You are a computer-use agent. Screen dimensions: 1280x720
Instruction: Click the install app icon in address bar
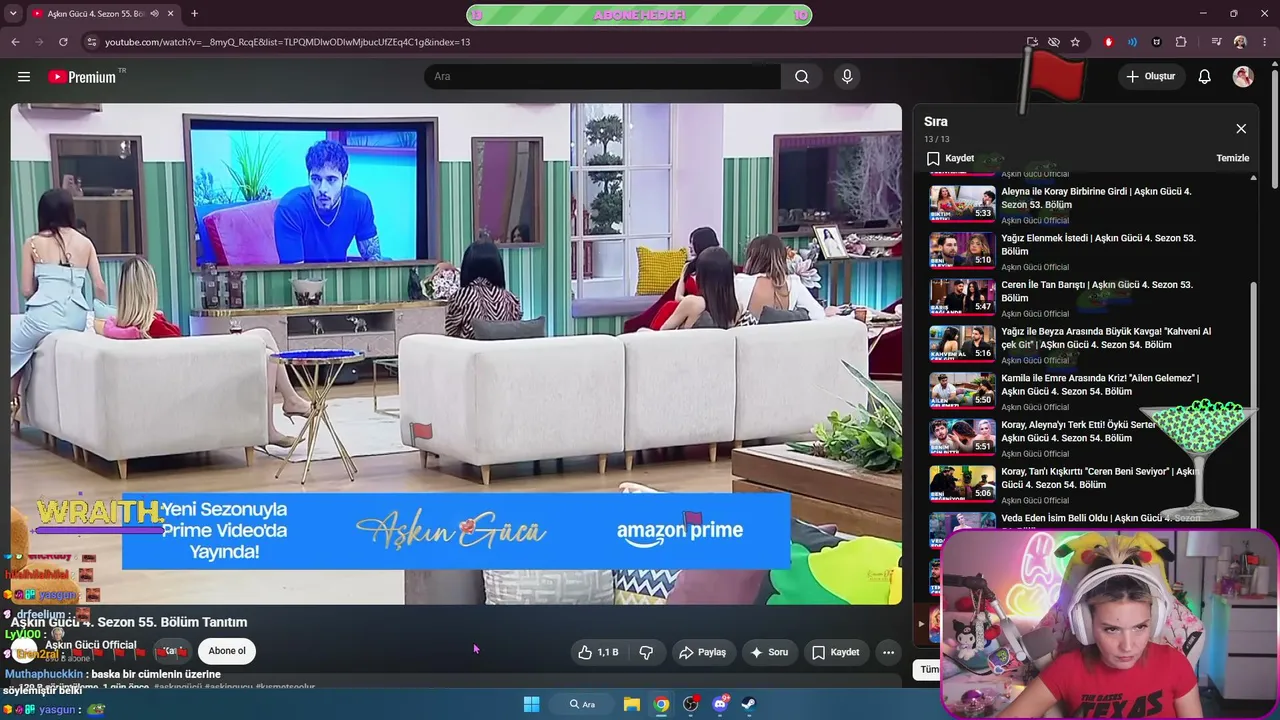pyautogui.click(x=1032, y=42)
